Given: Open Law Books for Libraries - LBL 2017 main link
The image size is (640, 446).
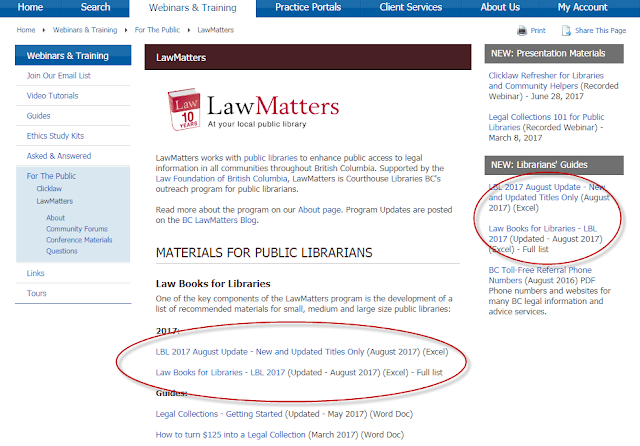Looking at the screenshot, I should coord(220,373).
